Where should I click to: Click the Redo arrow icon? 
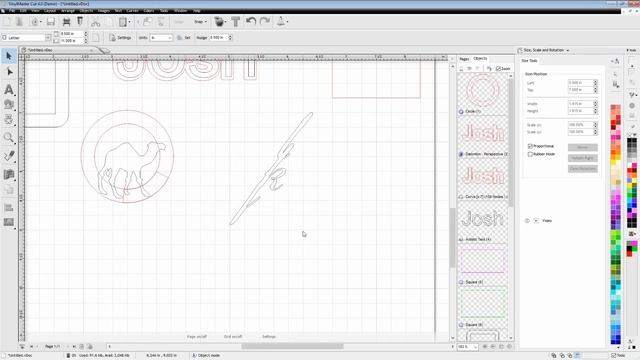pyautogui.click(x=265, y=21)
